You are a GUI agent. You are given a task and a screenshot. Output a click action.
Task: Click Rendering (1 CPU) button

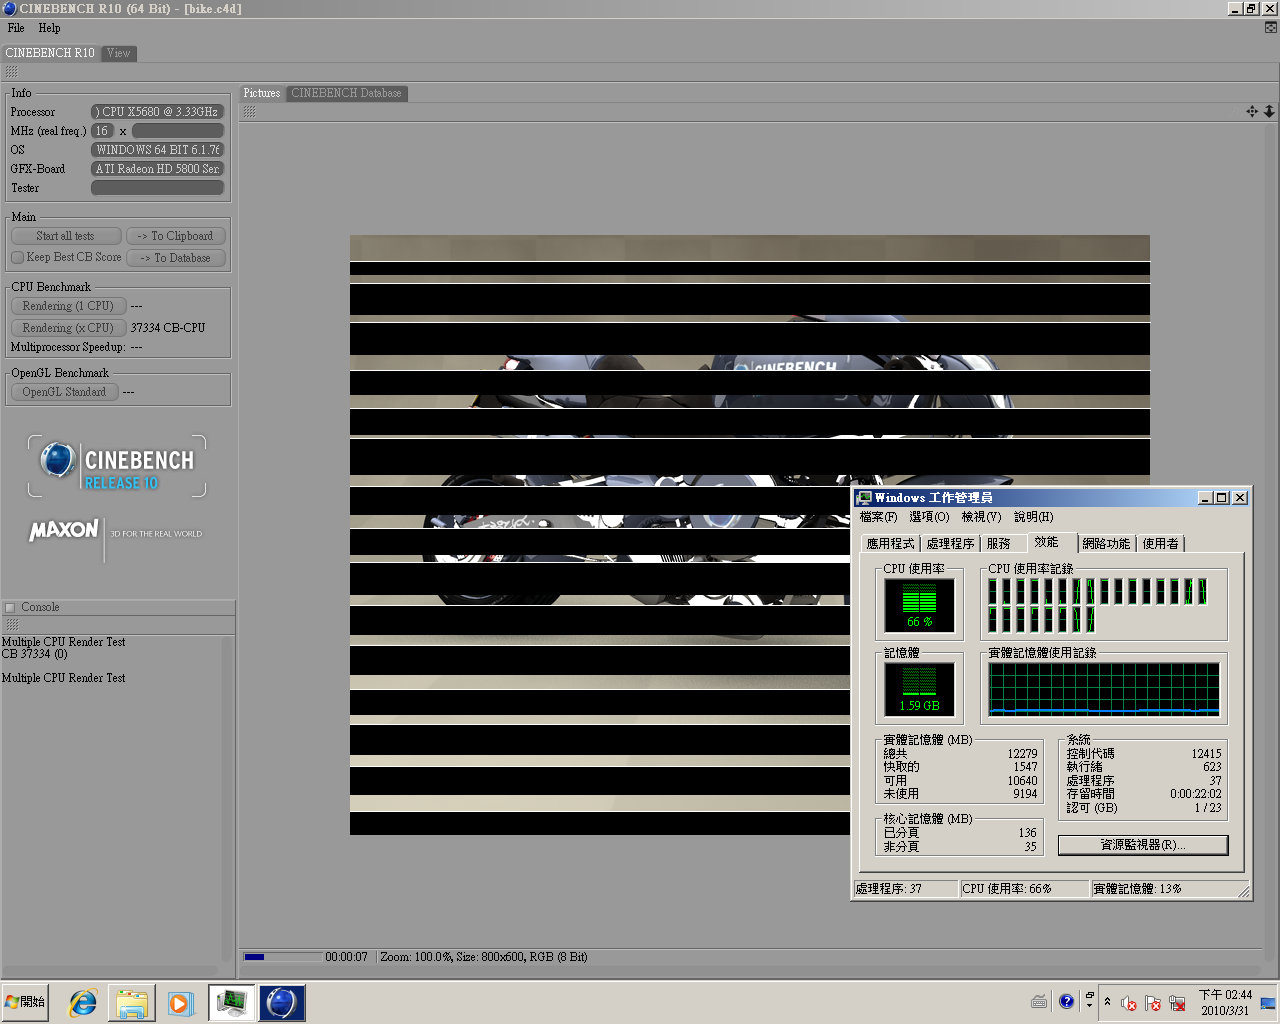pos(68,306)
